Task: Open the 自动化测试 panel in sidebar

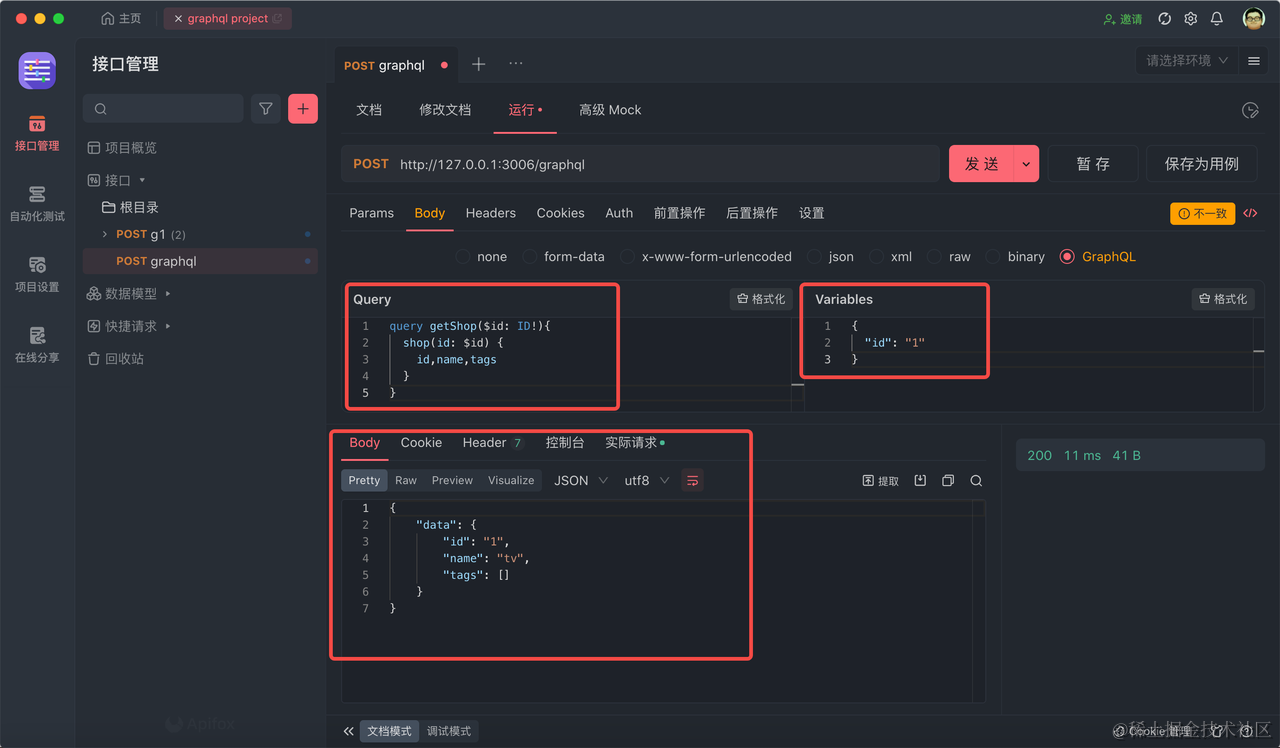Action: [x=37, y=200]
